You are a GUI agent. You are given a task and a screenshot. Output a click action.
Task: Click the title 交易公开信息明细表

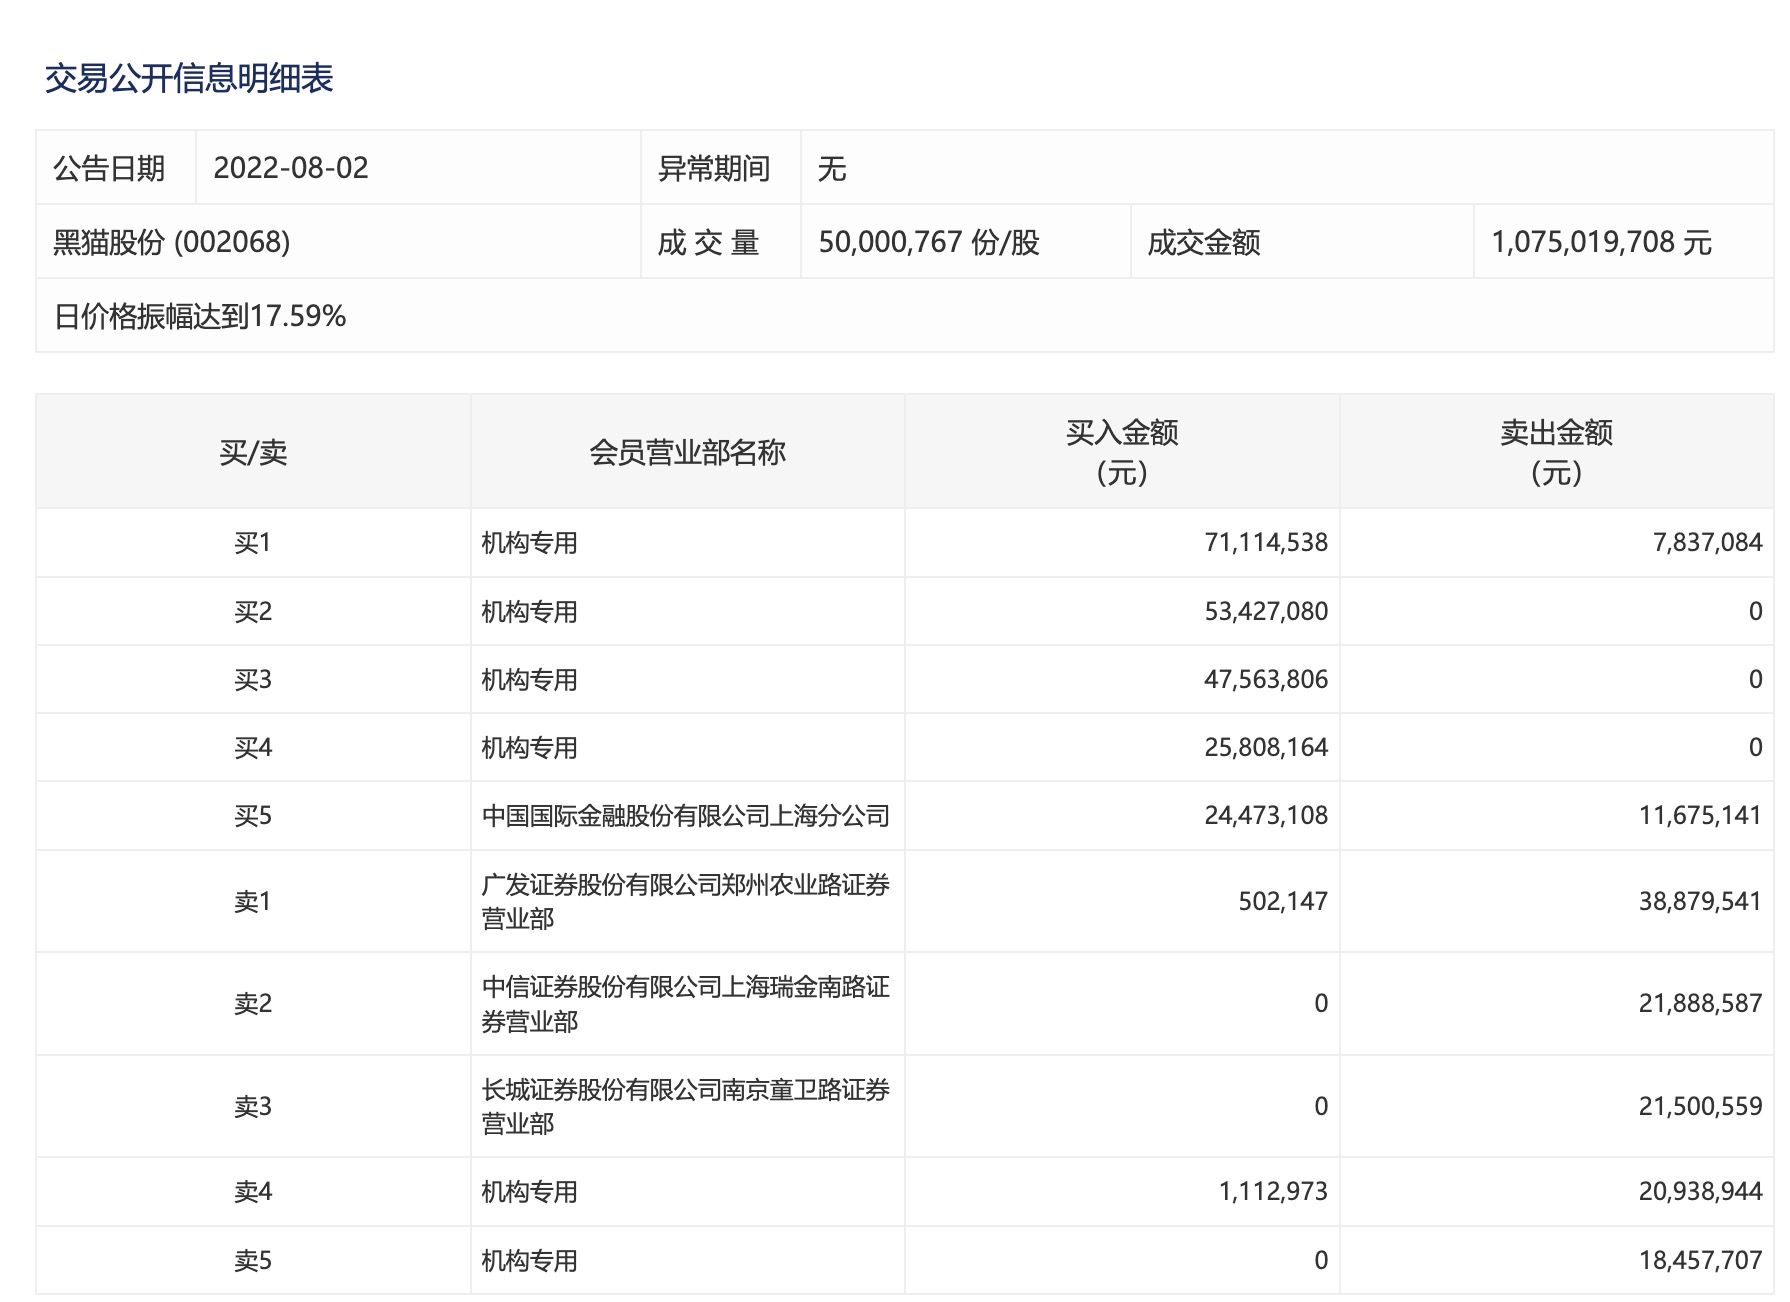[189, 78]
